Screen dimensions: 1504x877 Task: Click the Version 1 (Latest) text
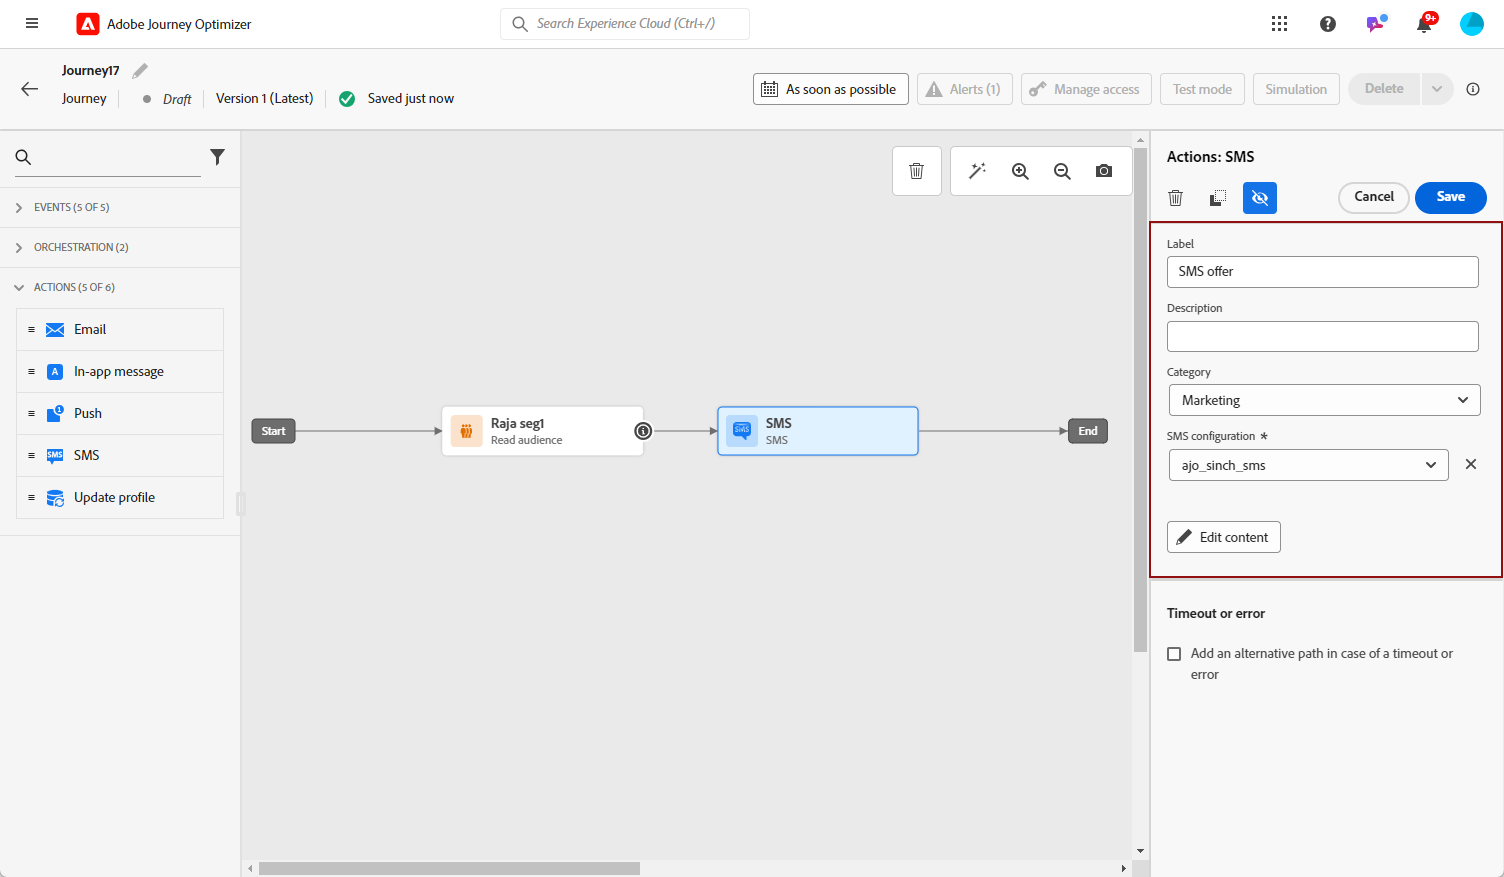tap(264, 98)
